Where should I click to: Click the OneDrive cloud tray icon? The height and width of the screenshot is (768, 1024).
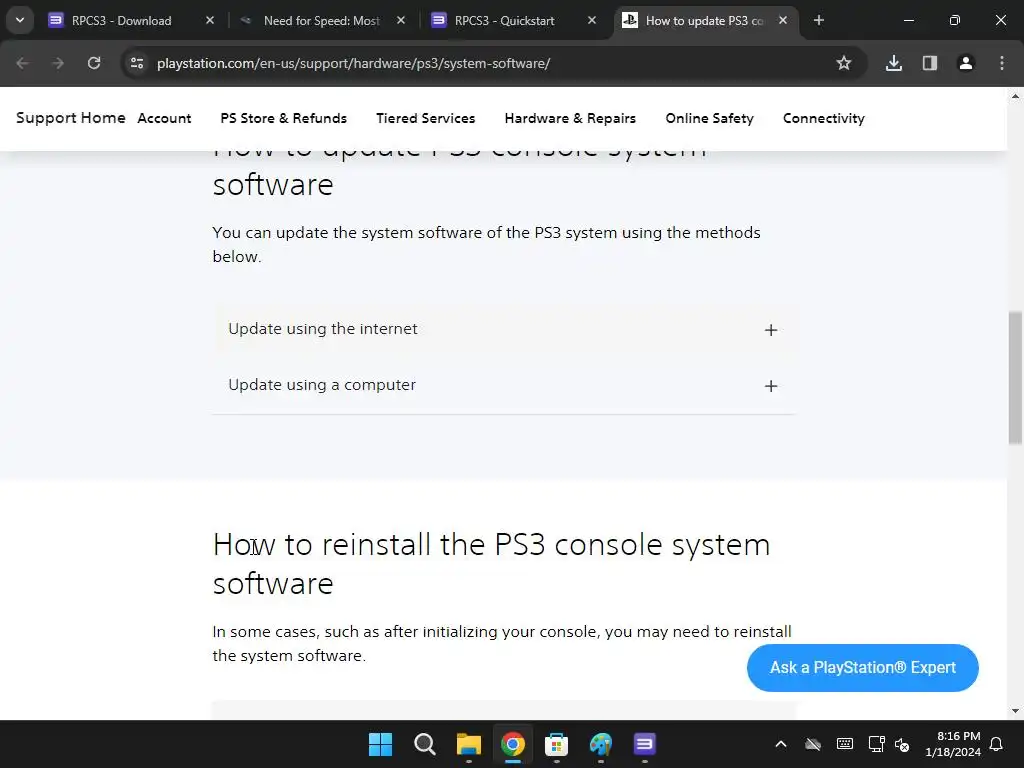pyautogui.click(x=812, y=744)
